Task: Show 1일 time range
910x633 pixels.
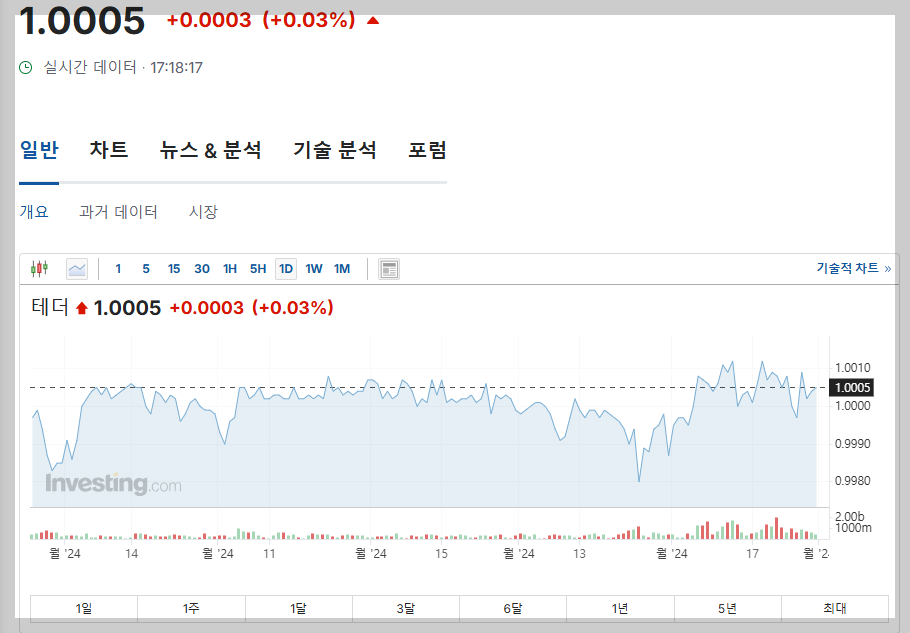Action: 84,608
